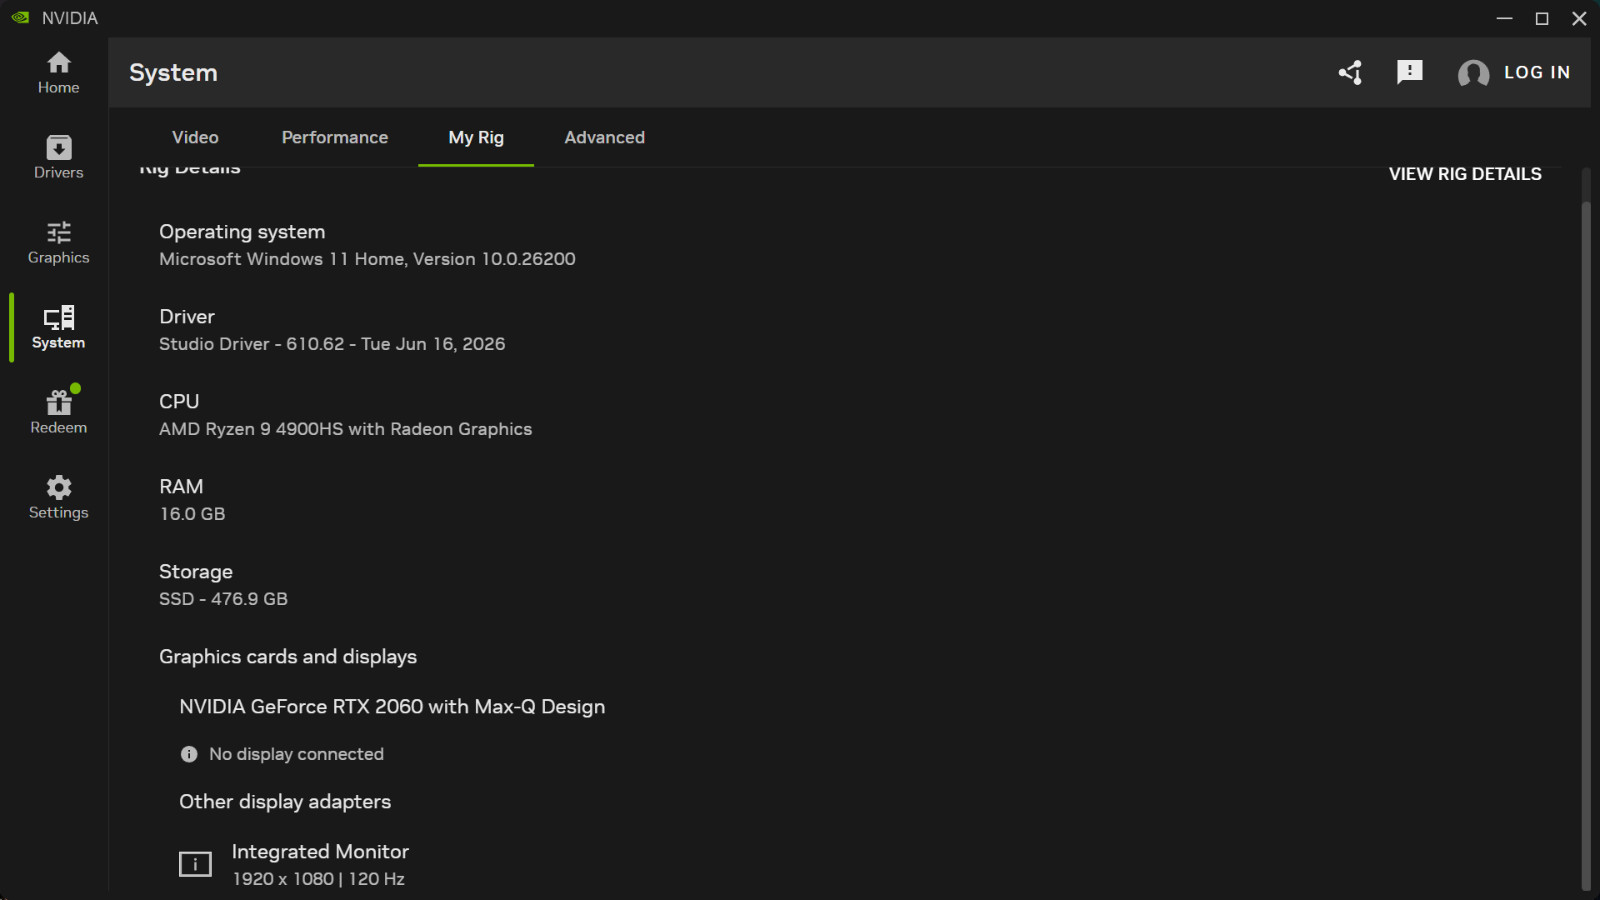Open Settings gear in sidebar
1600x900 pixels.
[58, 498]
